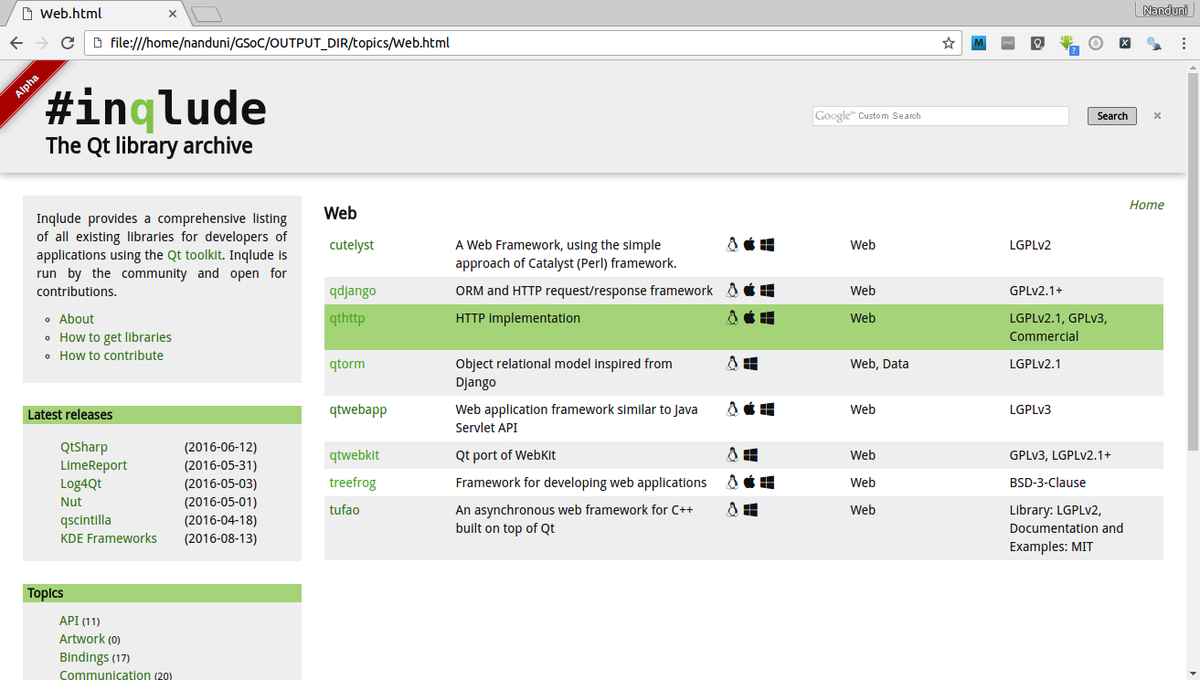Screen dimensions: 1200x680
Task: Clear search with the X beside Search
Action: click(1157, 116)
